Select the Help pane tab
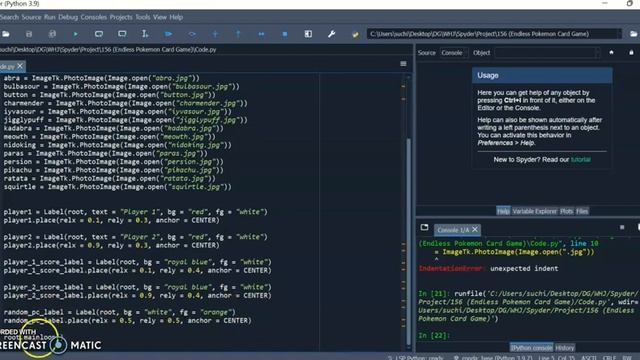Viewport: 640px width, 360px height. tap(503, 211)
